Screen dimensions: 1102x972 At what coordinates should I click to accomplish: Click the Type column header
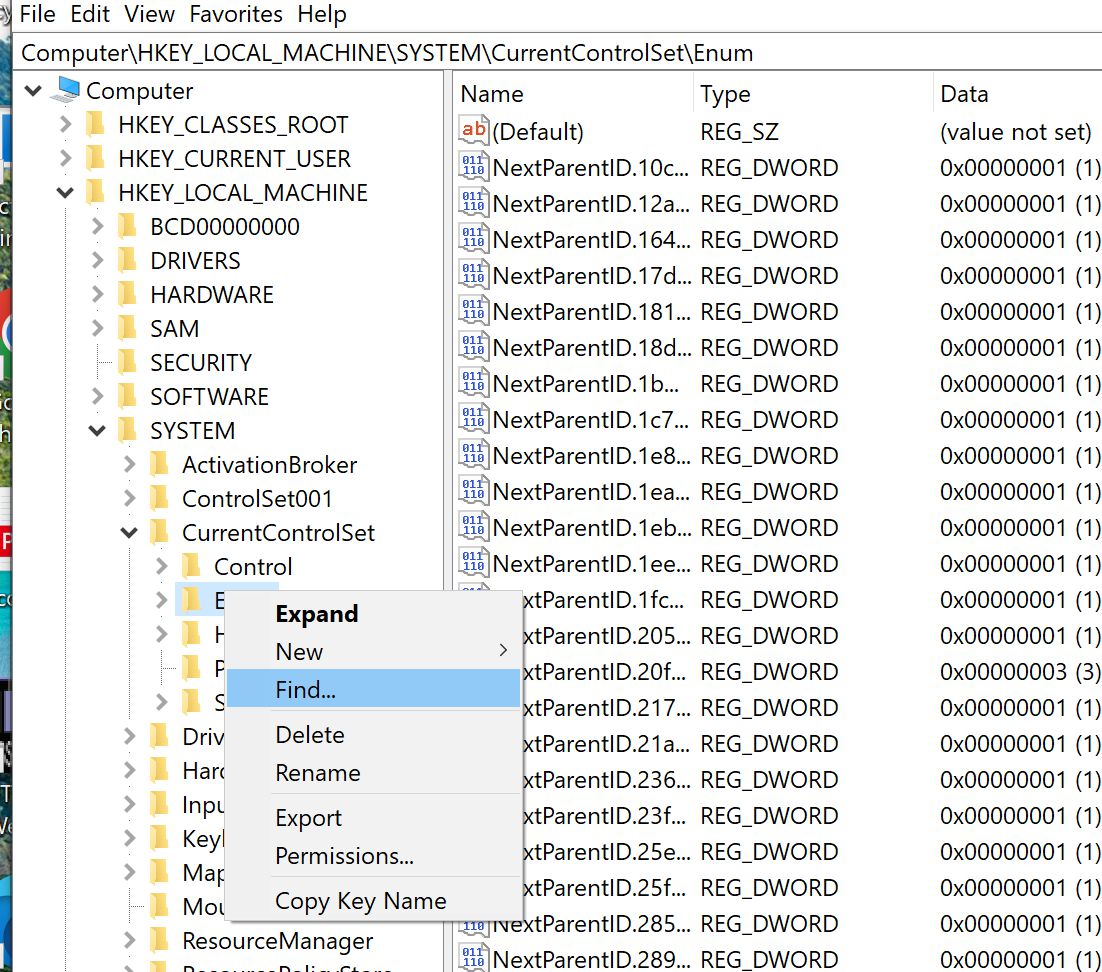[725, 94]
